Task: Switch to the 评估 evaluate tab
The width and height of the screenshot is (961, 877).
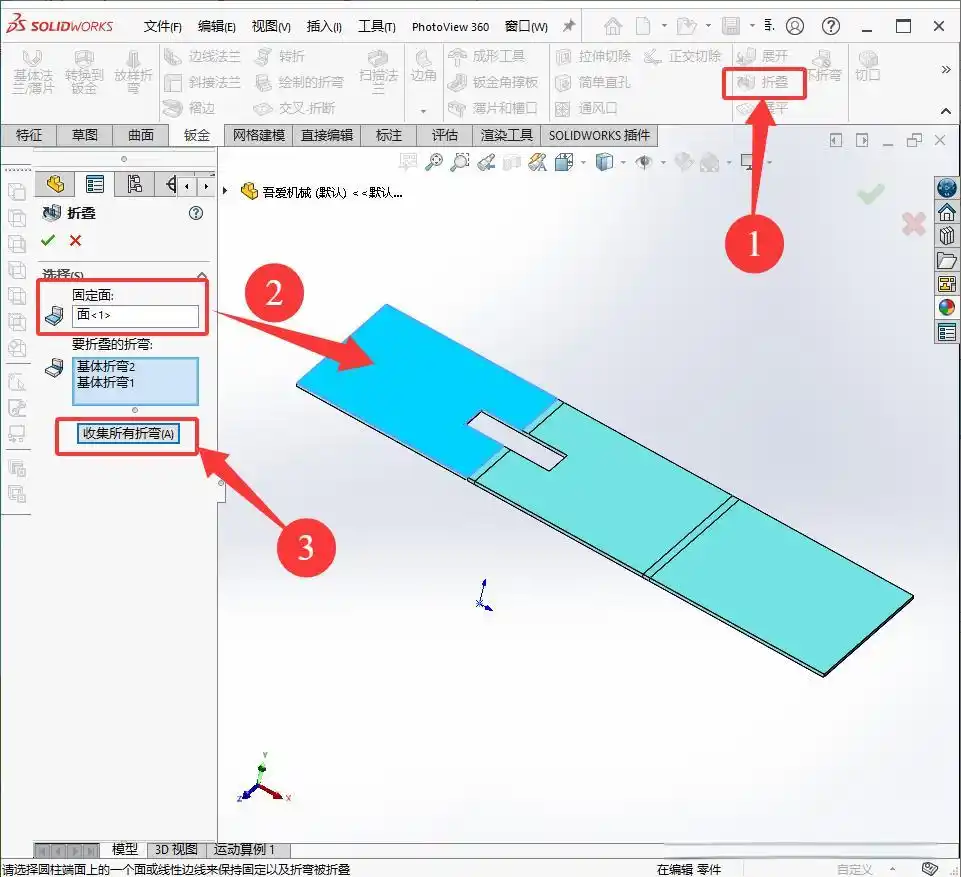Action: coord(444,135)
